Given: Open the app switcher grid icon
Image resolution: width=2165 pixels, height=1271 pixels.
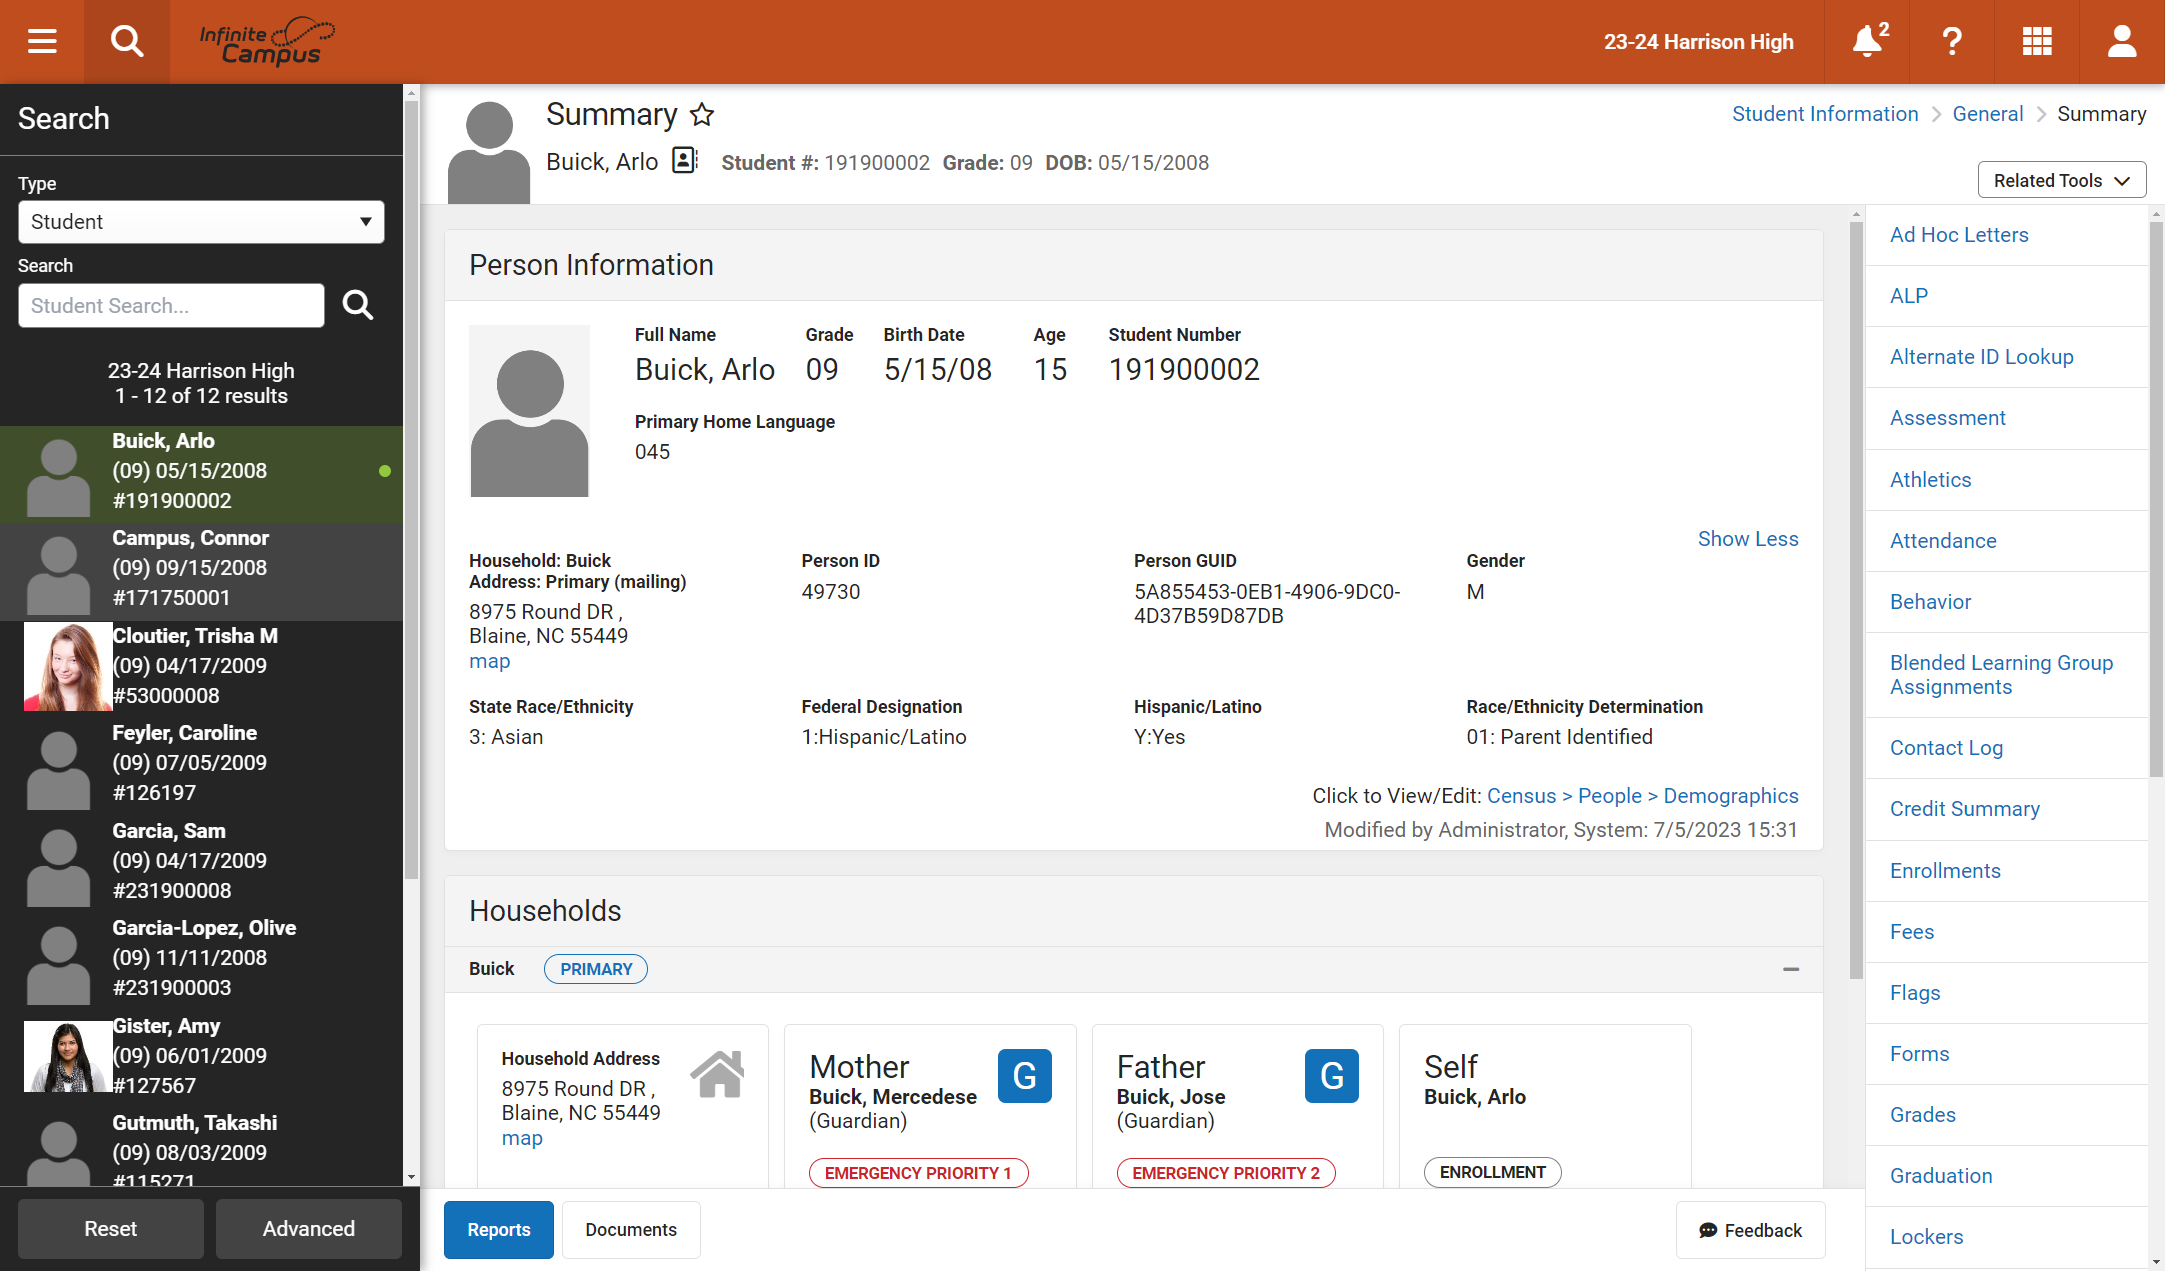Looking at the screenshot, I should tap(2037, 42).
